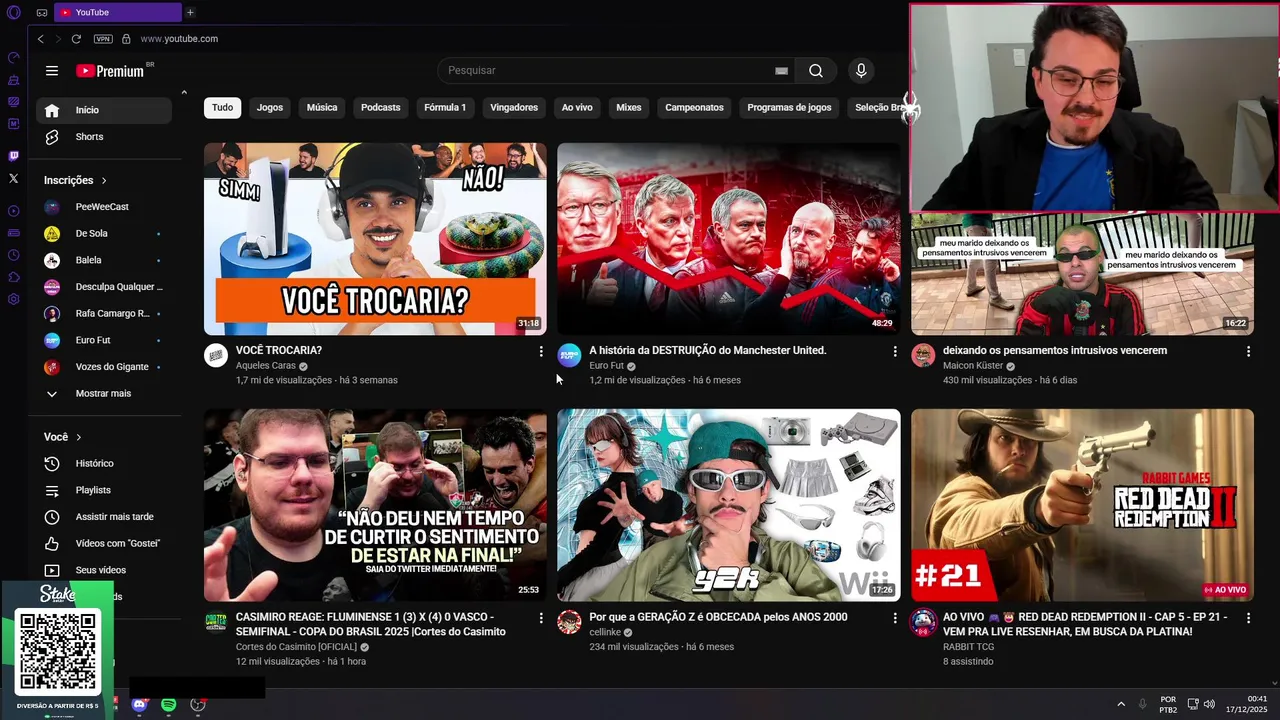Open Histórico in sidebar
1280x720 pixels.
(104, 464)
